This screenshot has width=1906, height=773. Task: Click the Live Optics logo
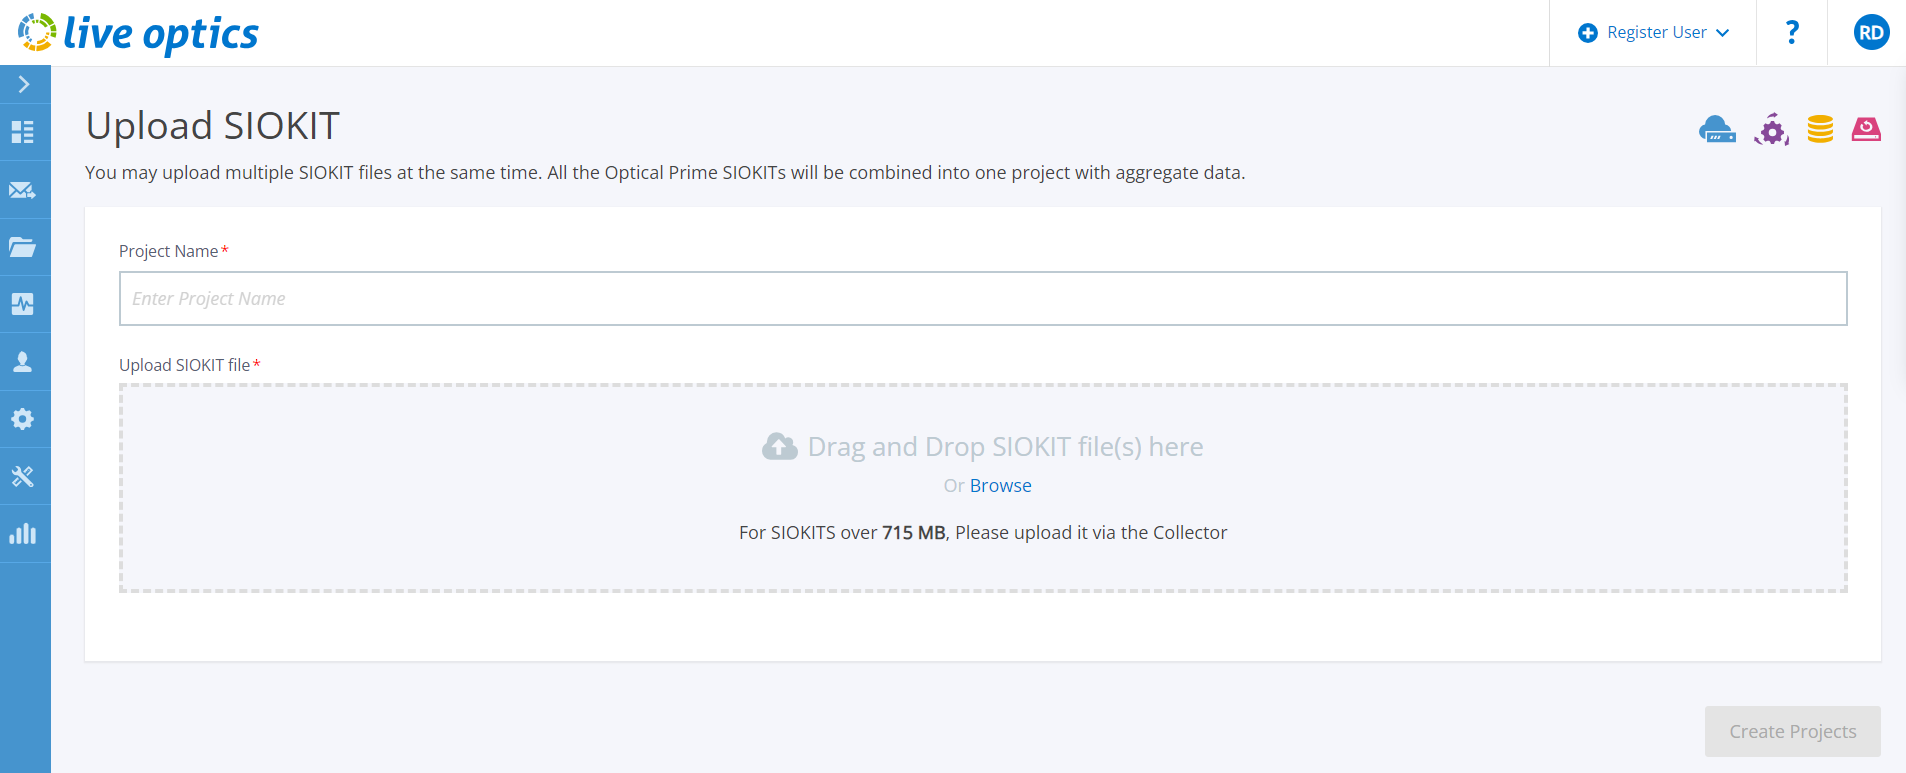click(139, 33)
